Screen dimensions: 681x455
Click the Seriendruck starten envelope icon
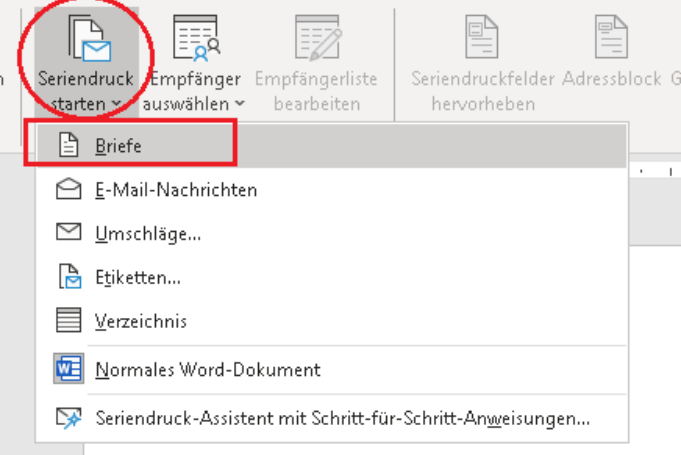[x=89, y=38]
